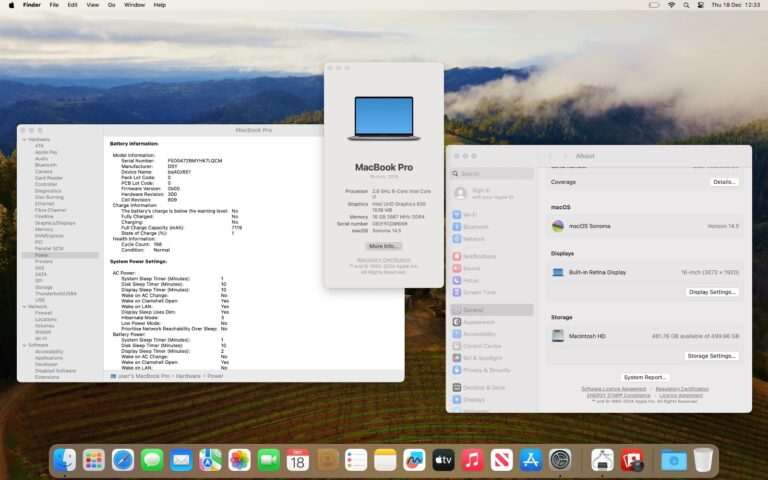Open FaceTime in the Dock
768x480 pixels.
tap(268, 460)
